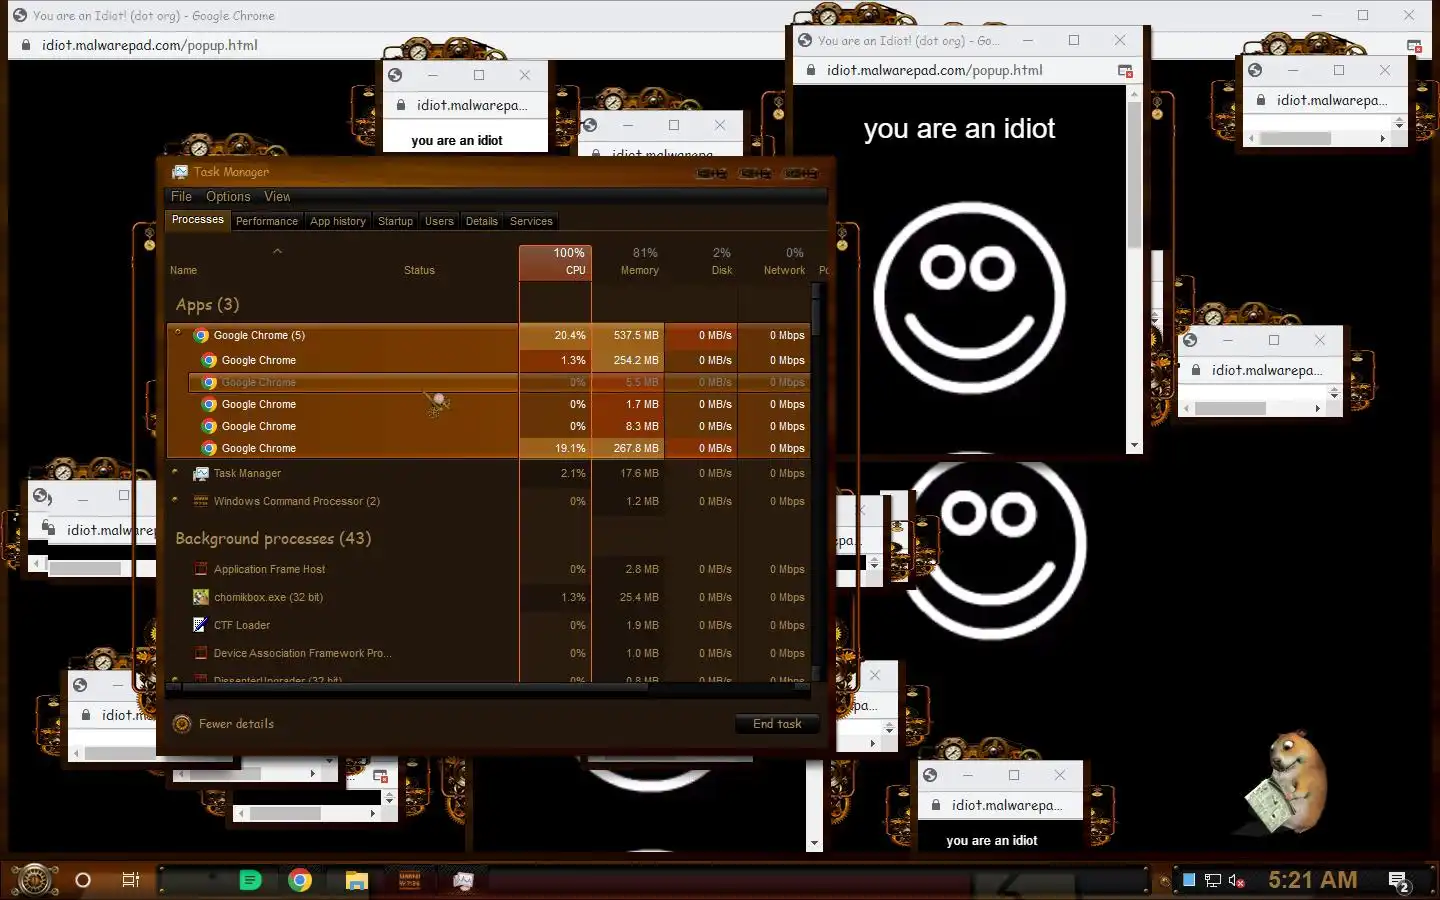Open the green Spotify taskbar icon
Screen dimensions: 1440x900
[250, 880]
